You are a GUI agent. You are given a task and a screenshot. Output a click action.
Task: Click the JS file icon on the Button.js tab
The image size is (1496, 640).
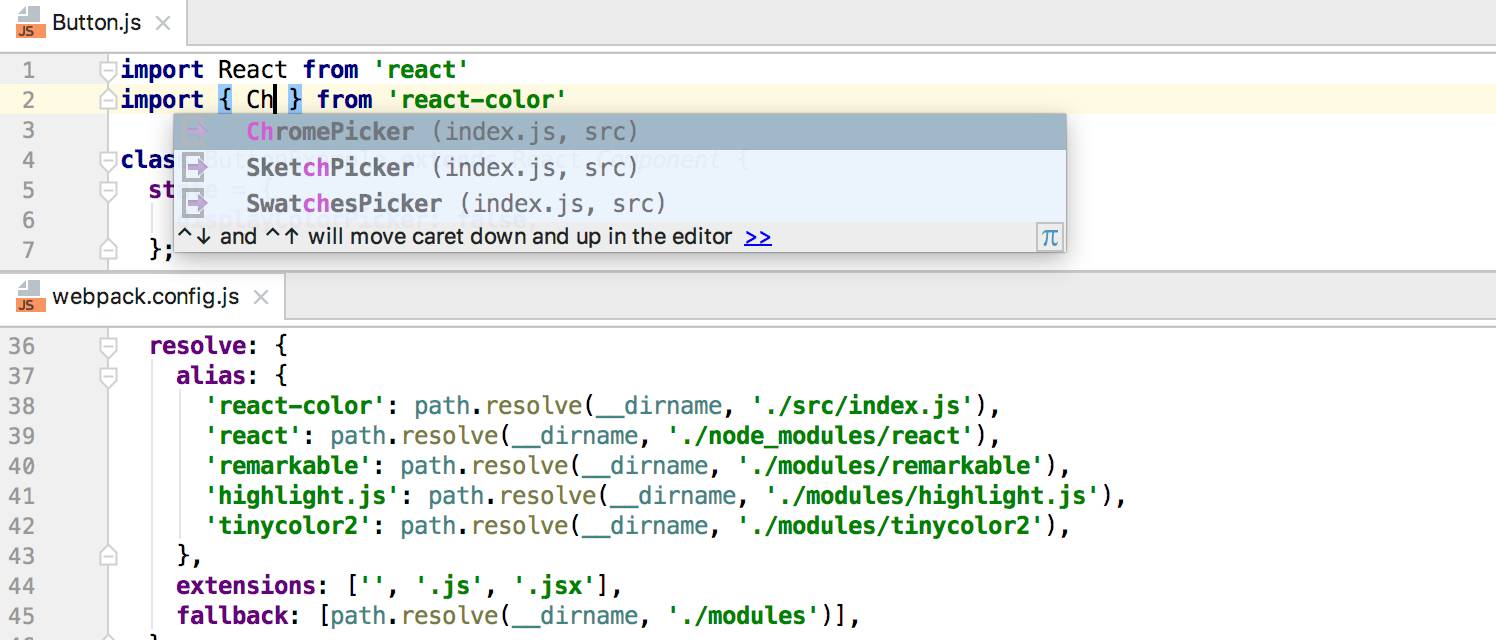(27, 23)
